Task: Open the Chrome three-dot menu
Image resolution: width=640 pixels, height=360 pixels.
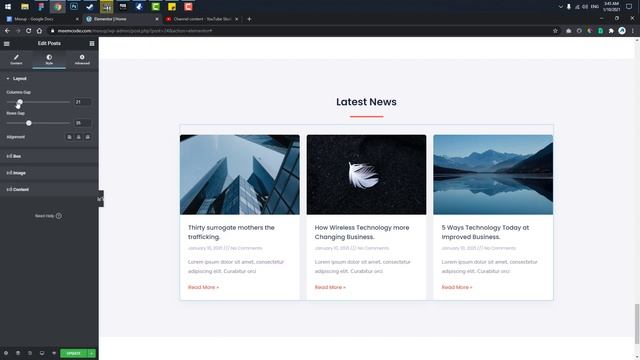Action: point(633,31)
